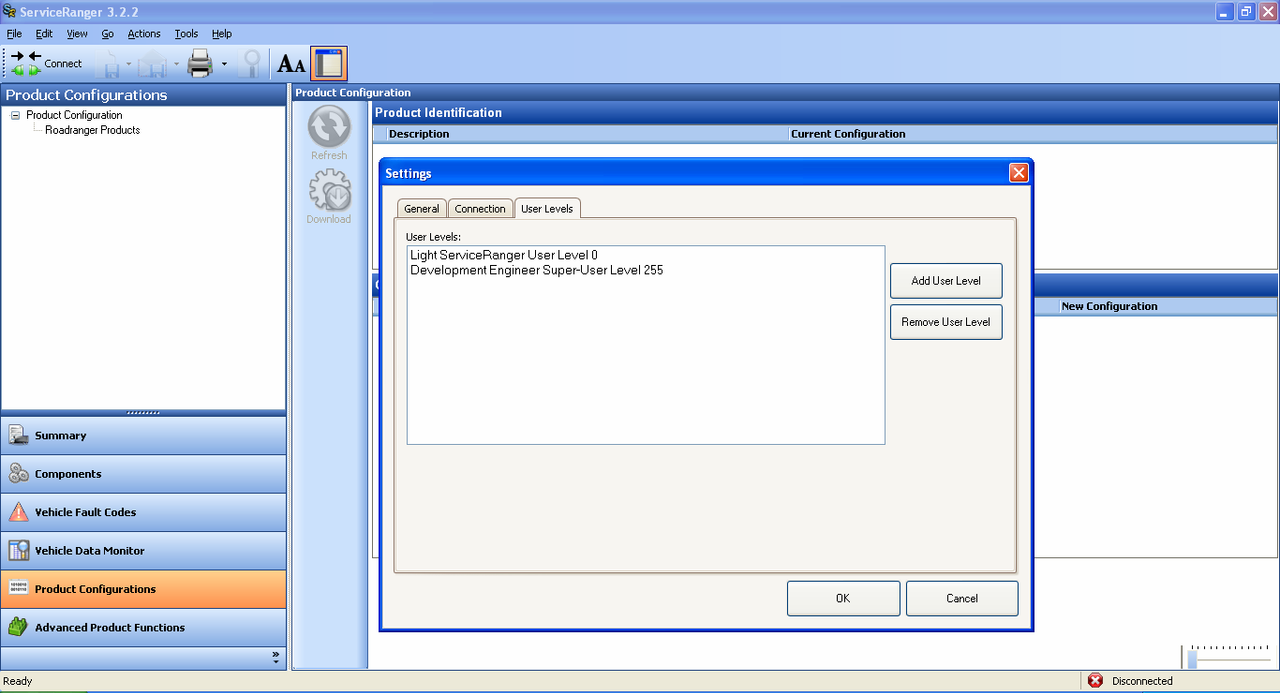
Task: Click the navigation pane splitter grip
Action: click(143, 413)
